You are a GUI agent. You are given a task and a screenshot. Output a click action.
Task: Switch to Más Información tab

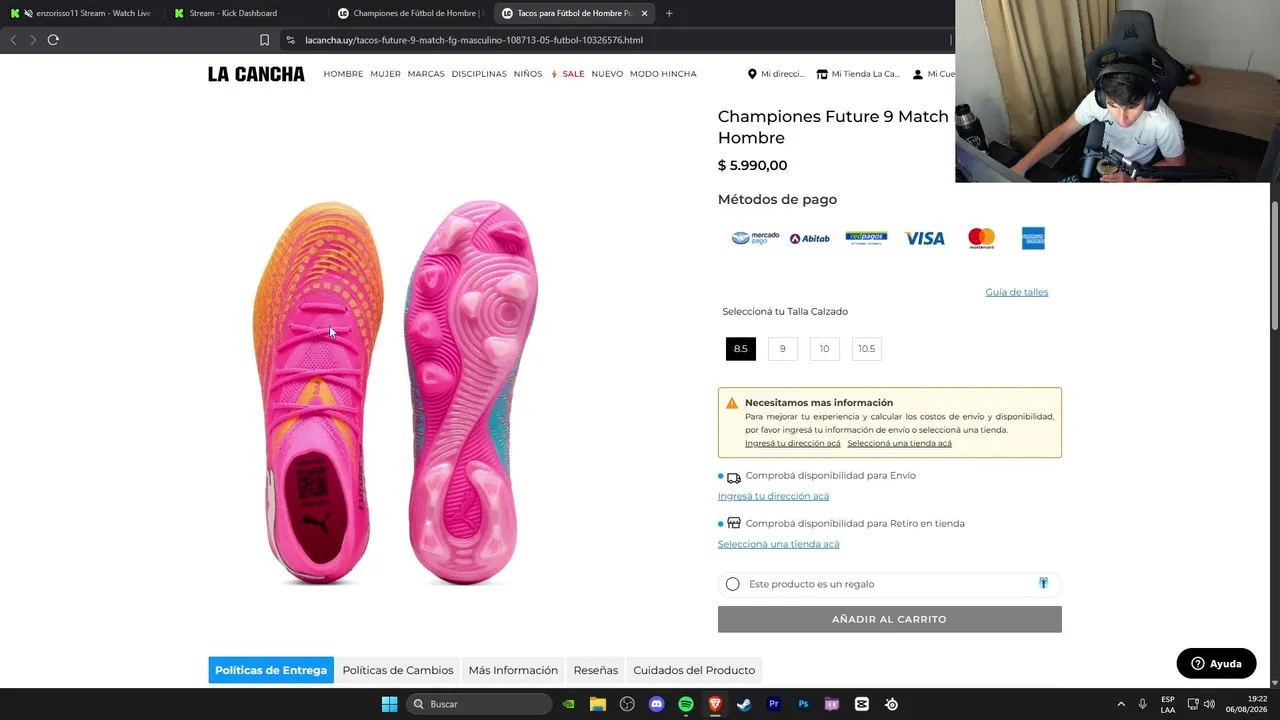point(513,670)
